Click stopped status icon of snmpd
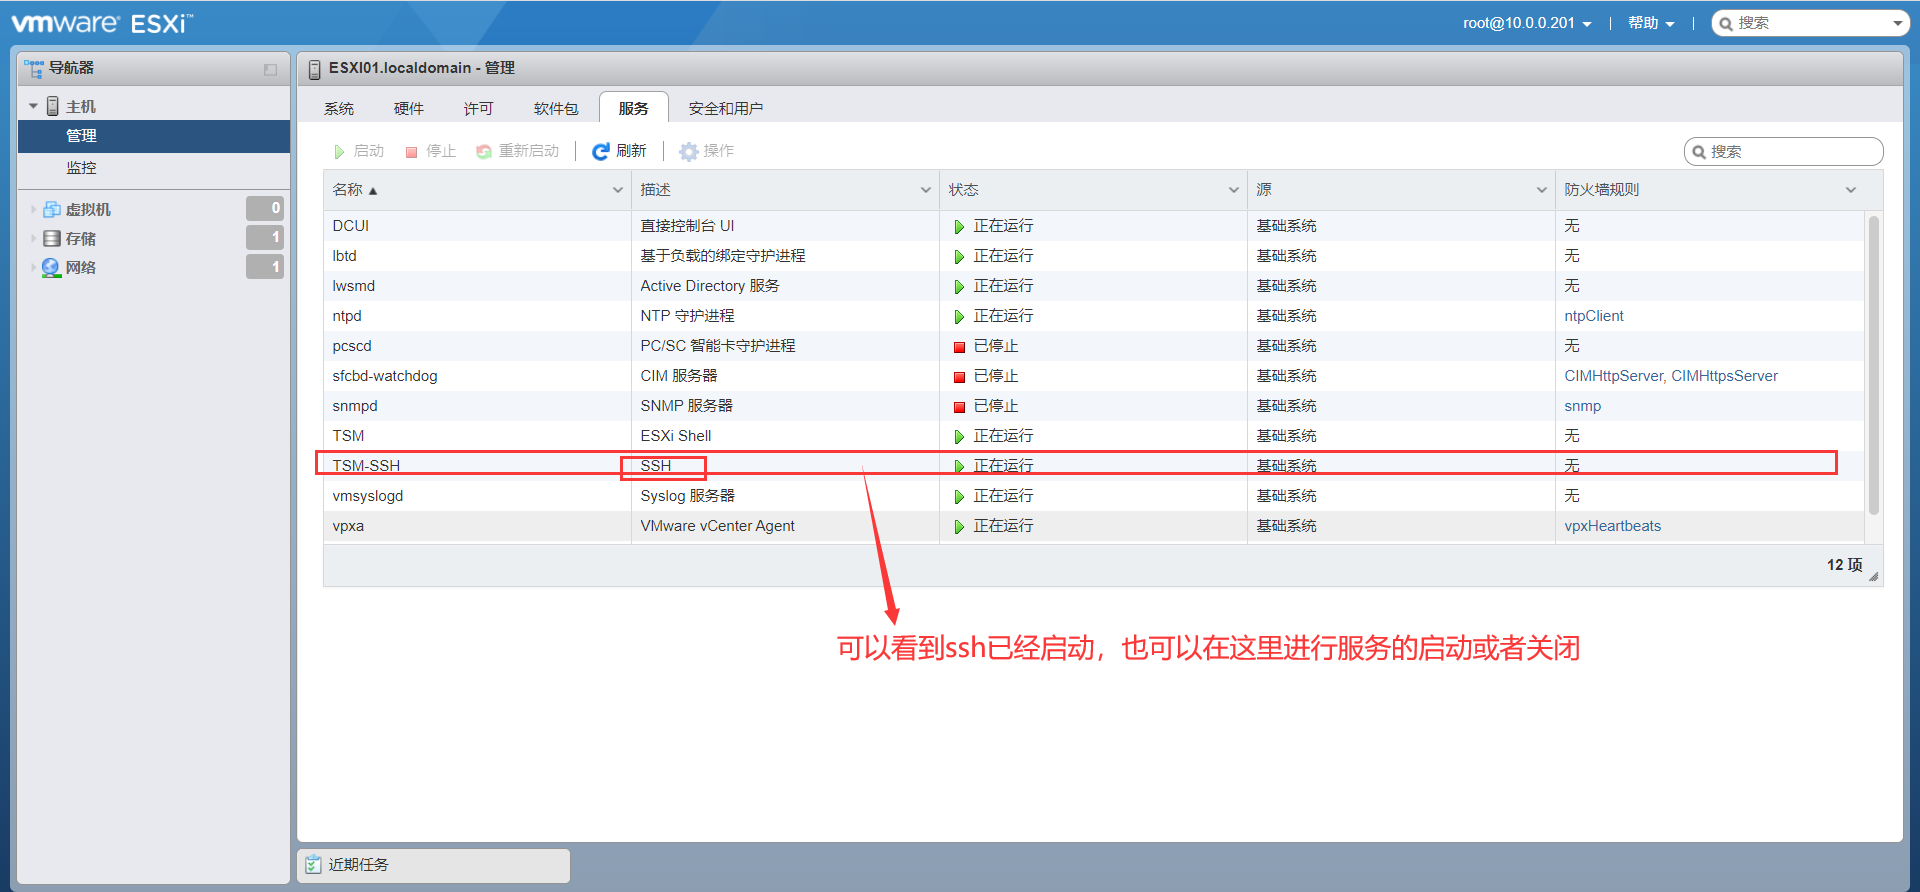Viewport: 1920px width, 892px height. [959, 407]
